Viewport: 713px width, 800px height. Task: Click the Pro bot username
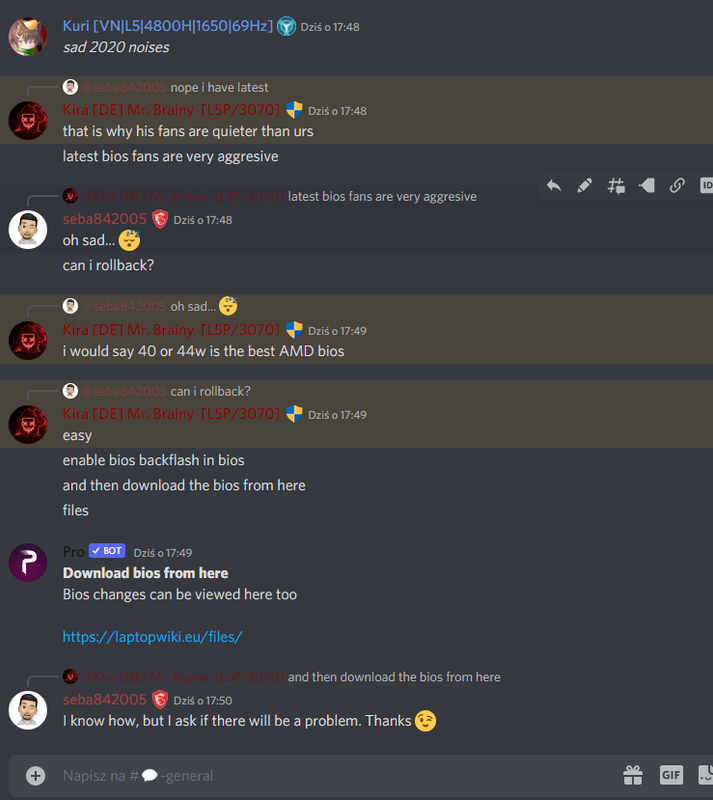click(x=73, y=552)
